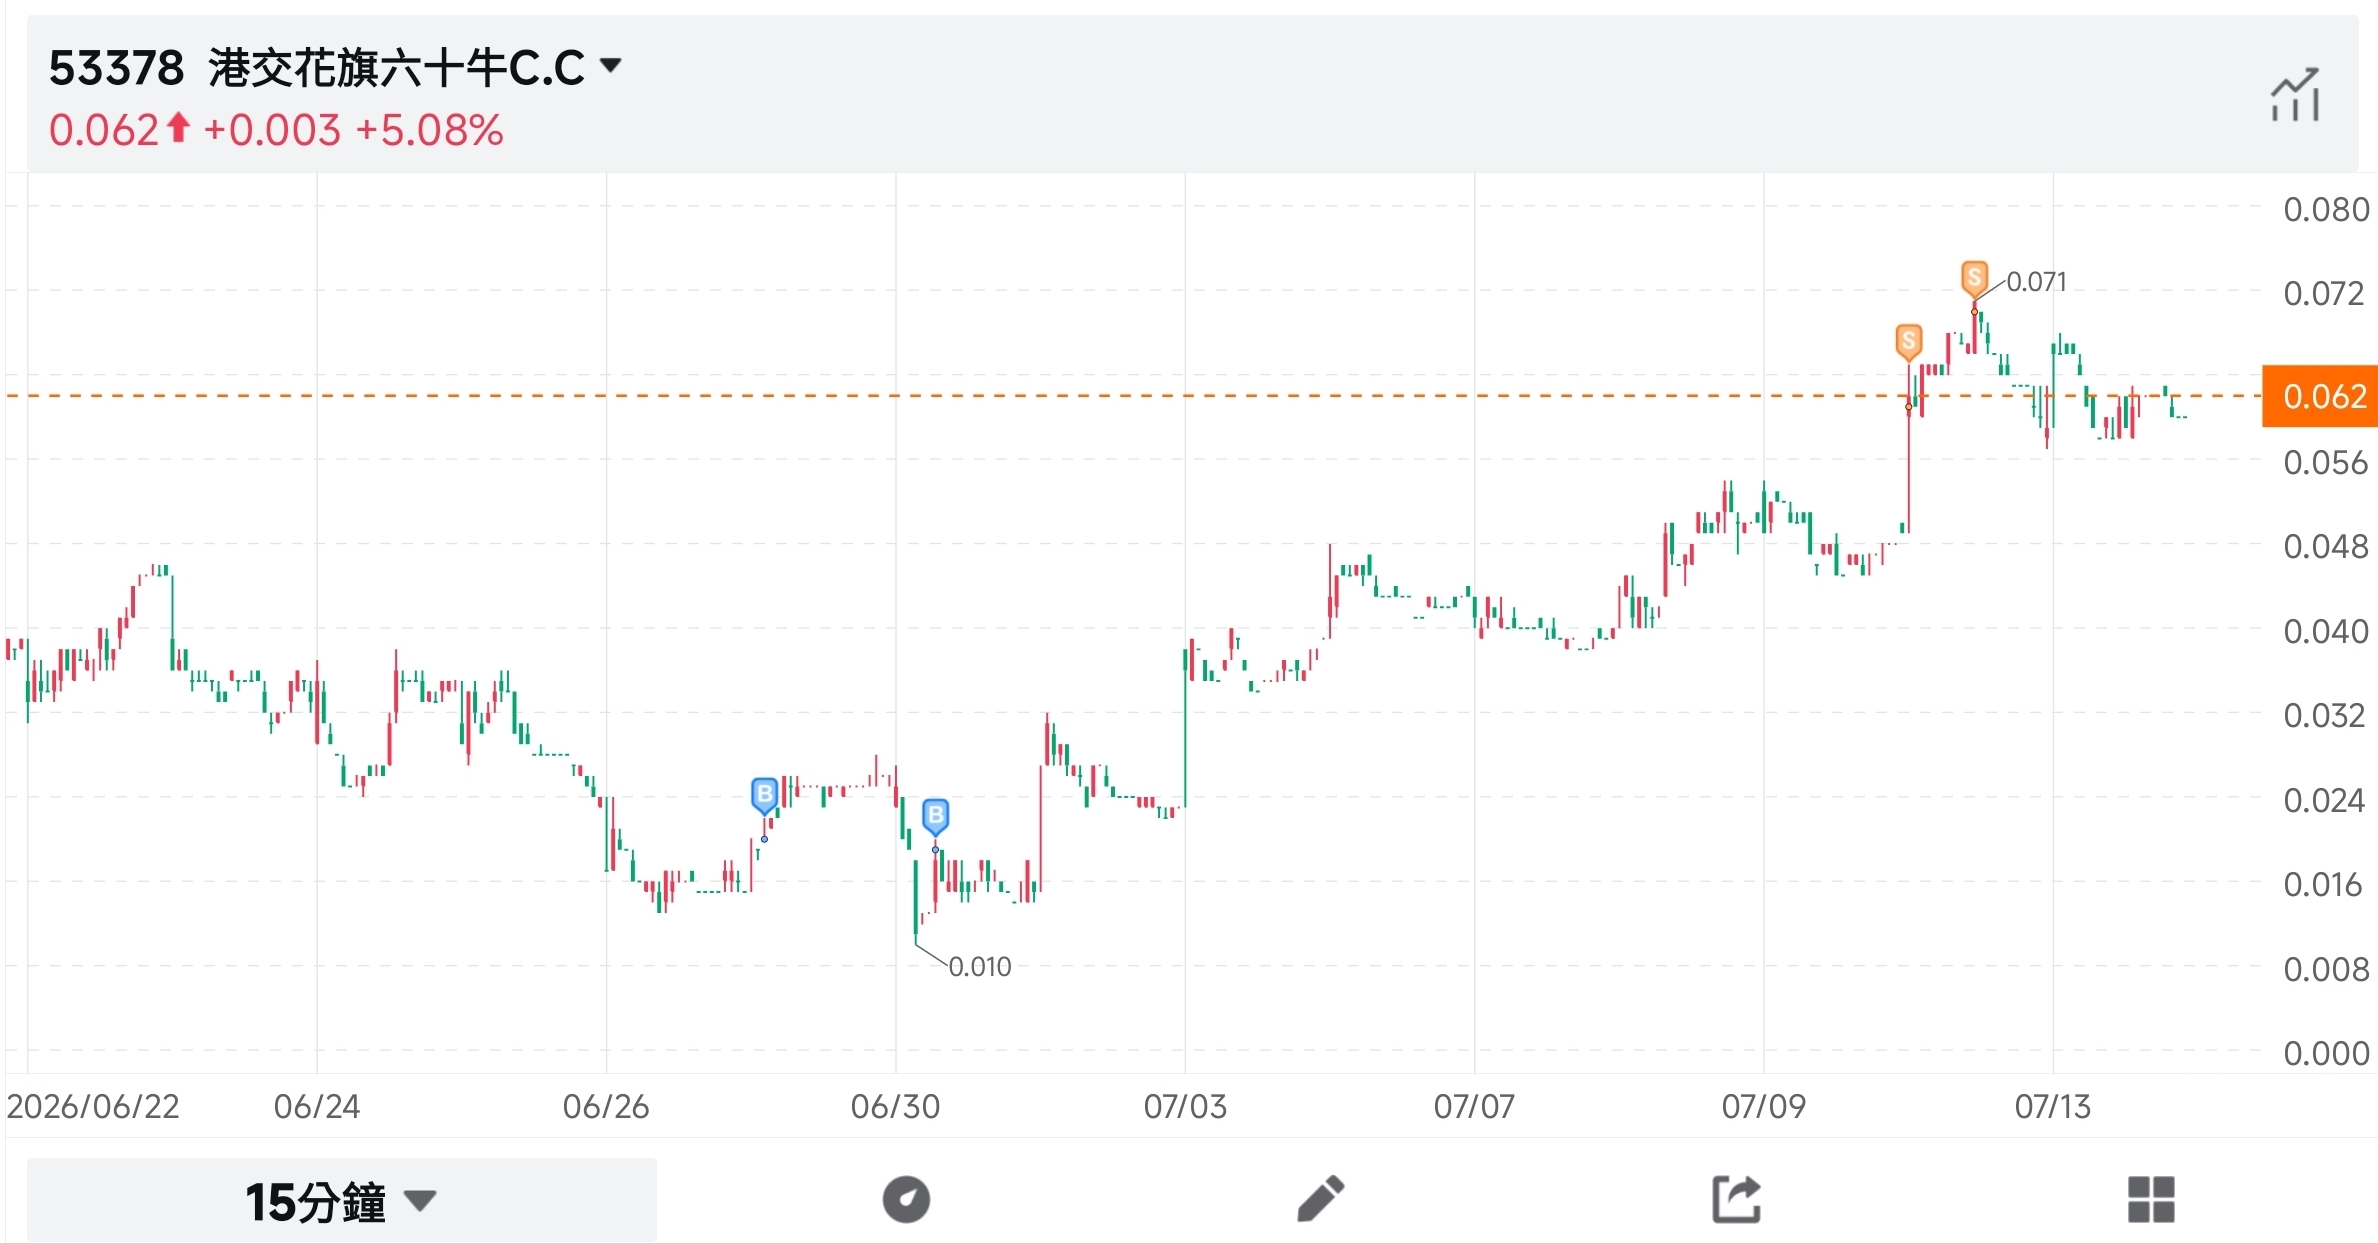The height and width of the screenshot is (1243, 2378).
Task: Click the 06/30 date axis label
Action: click(895, 1106)
